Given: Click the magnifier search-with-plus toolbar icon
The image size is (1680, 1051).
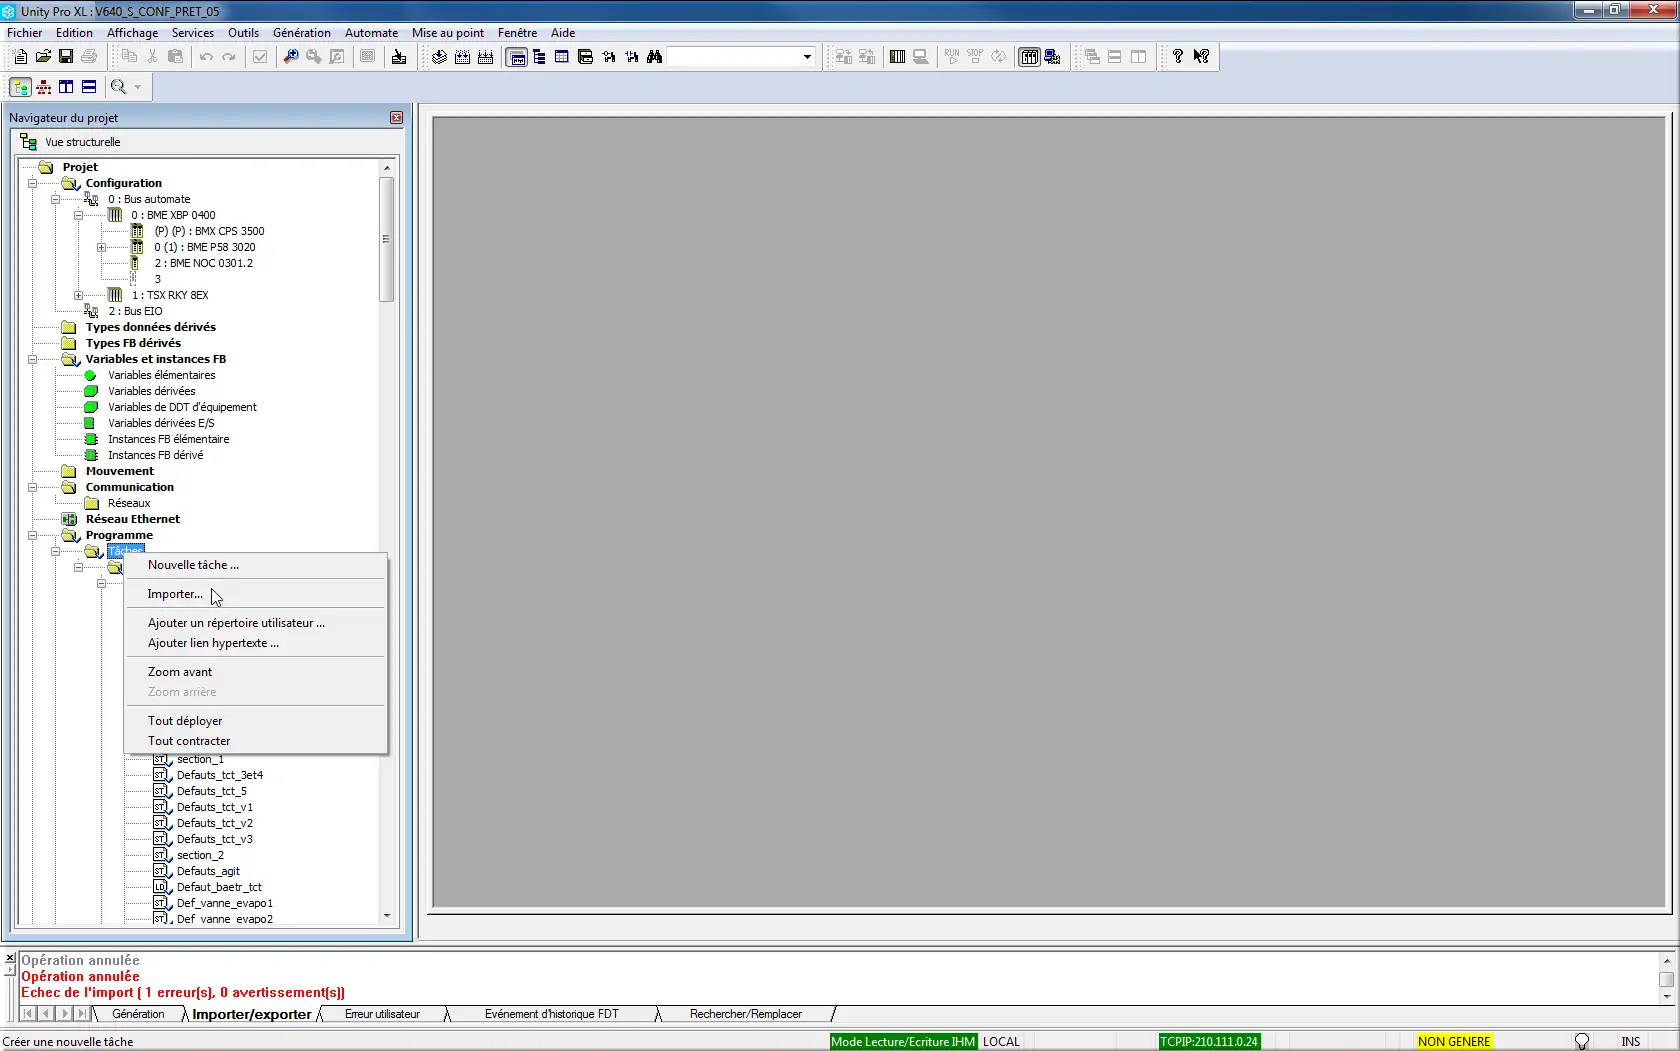Looking at the screenshot, I should pos(291,57).
